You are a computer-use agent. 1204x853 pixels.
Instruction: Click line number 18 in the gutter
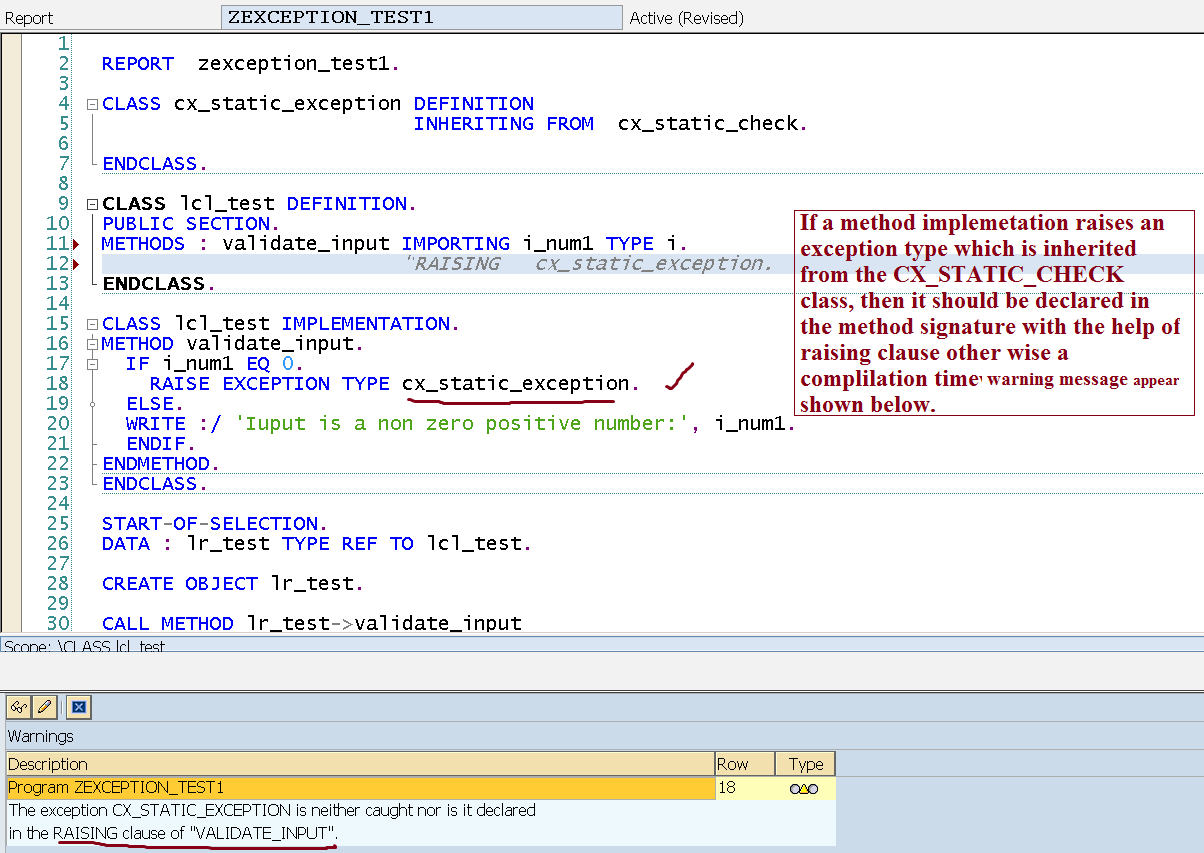click(x=58, y=384)
